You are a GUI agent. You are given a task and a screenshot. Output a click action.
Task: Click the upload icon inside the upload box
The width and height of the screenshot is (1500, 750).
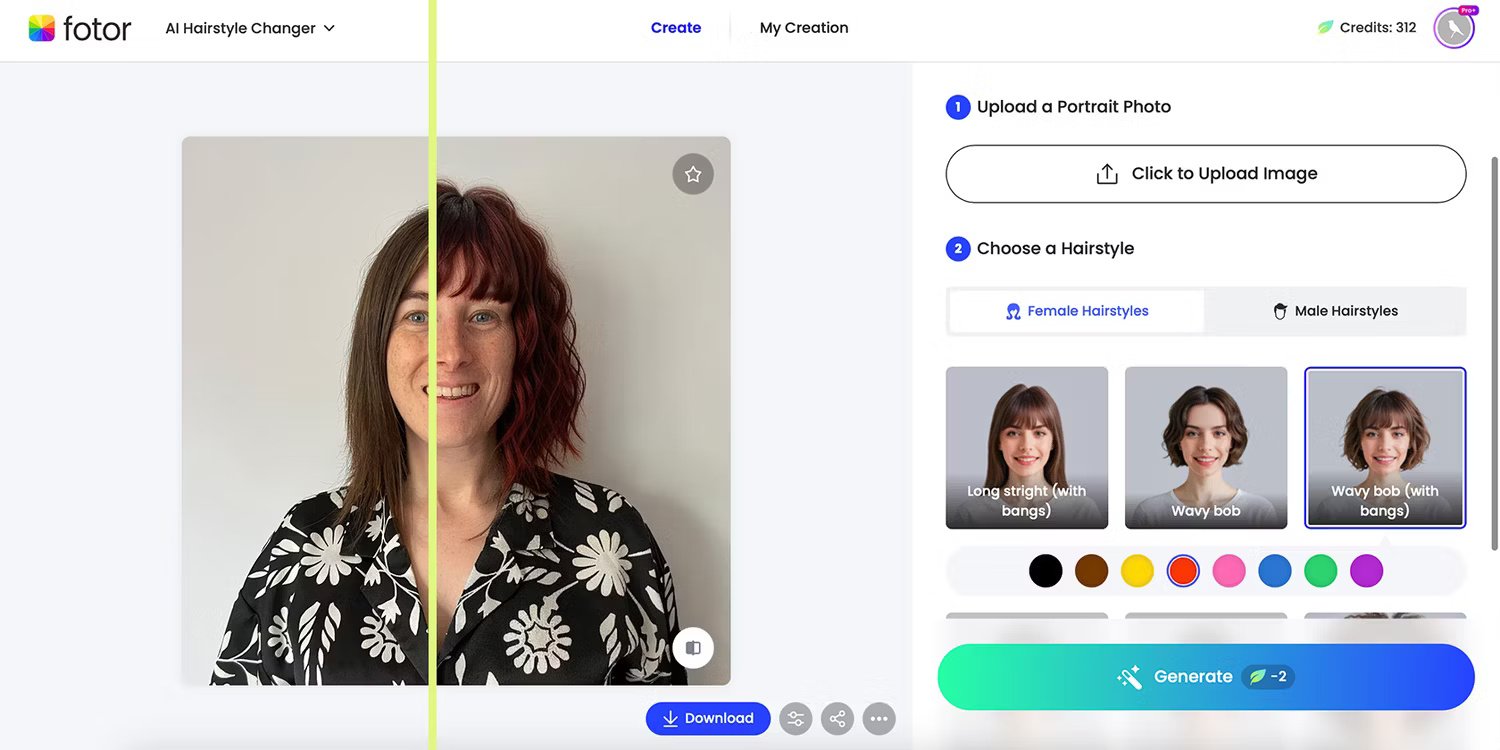1107,172
